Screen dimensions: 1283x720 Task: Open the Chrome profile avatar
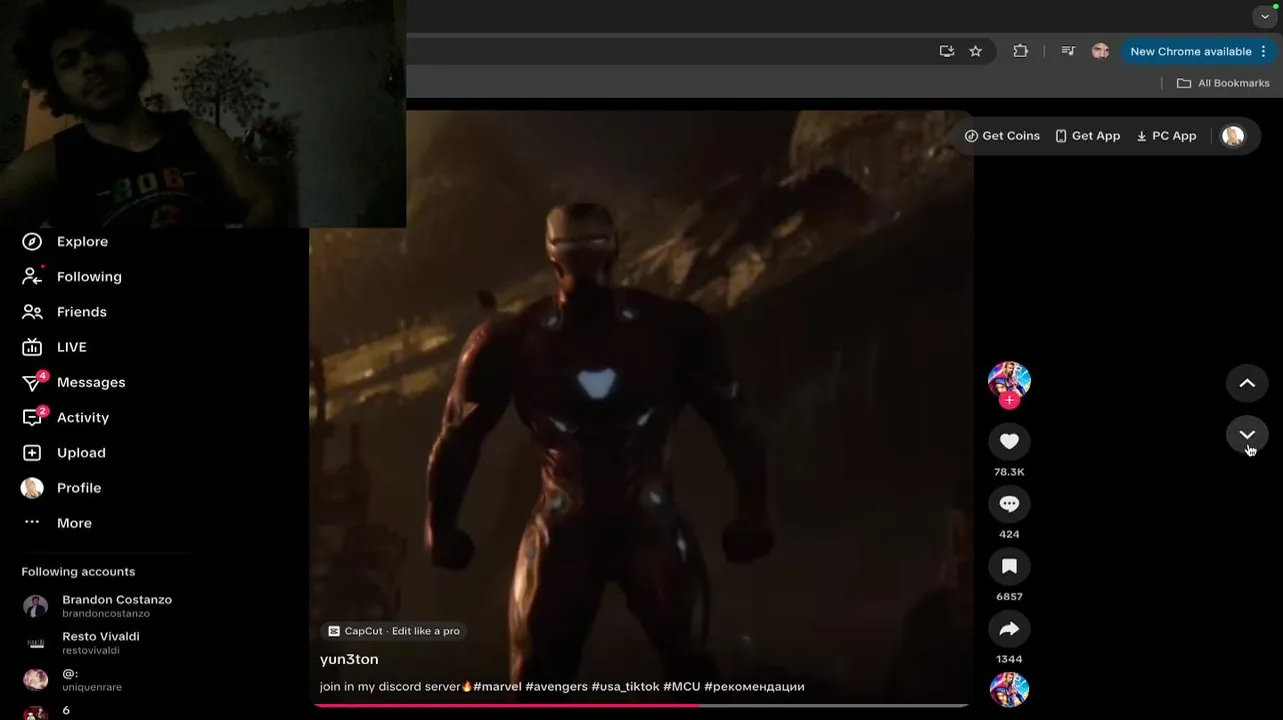(x=1100, y=51)
